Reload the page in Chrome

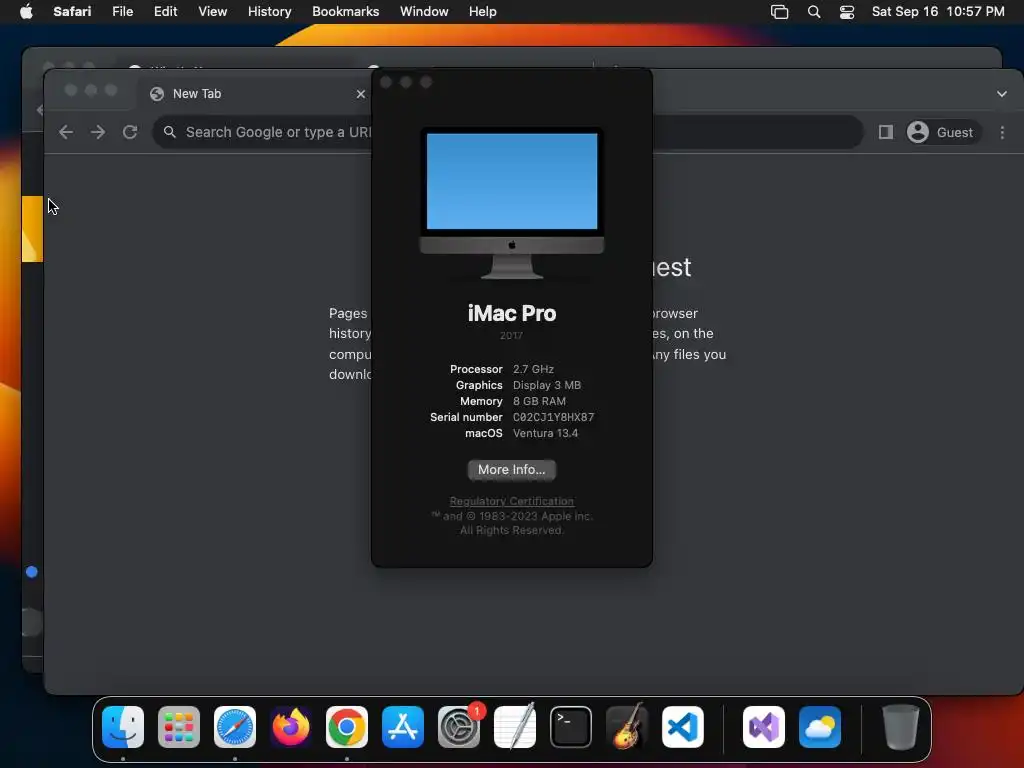coord(130,133)
